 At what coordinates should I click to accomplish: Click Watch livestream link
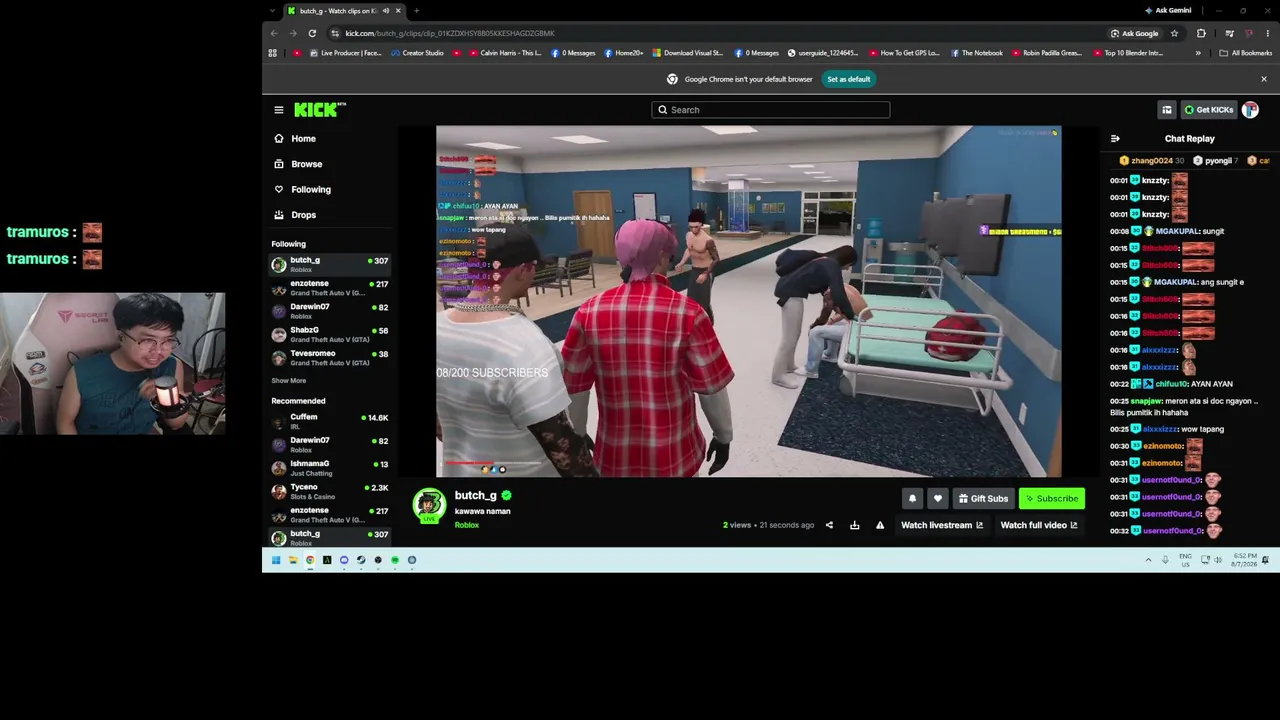(941, 525)
